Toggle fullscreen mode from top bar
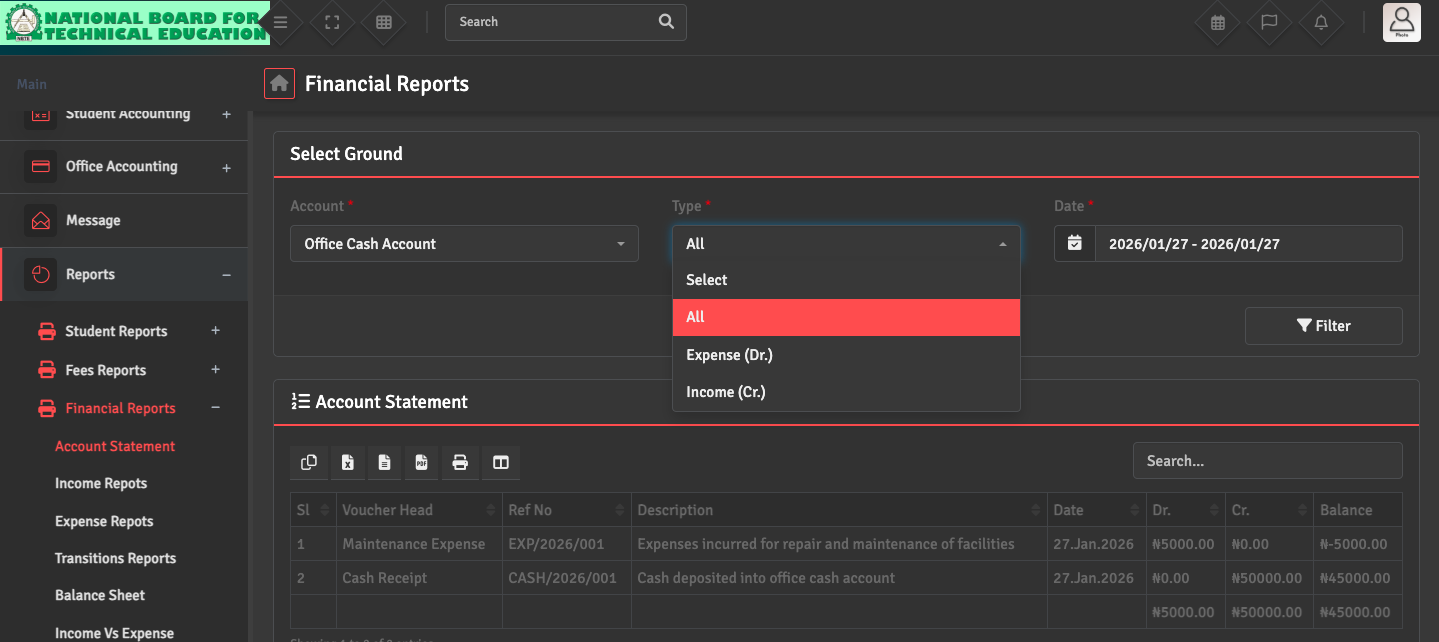Screen dimensions: 1439x642 pos(333,22)
